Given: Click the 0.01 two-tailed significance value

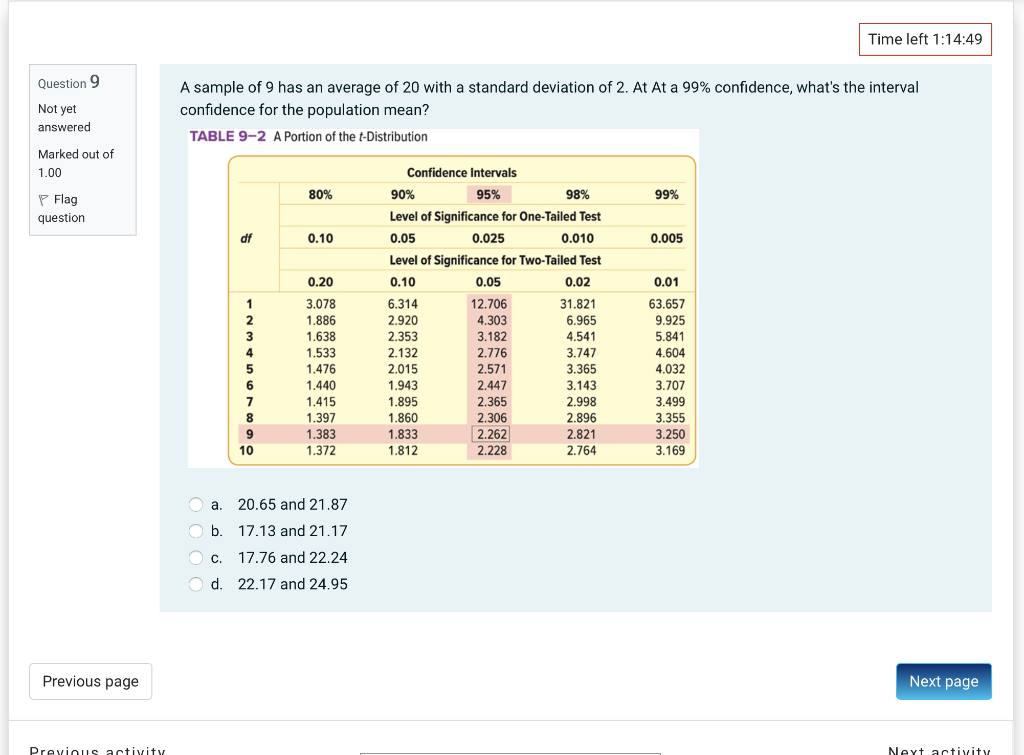Looking at the screenshot, I should [x=666, y=282].
